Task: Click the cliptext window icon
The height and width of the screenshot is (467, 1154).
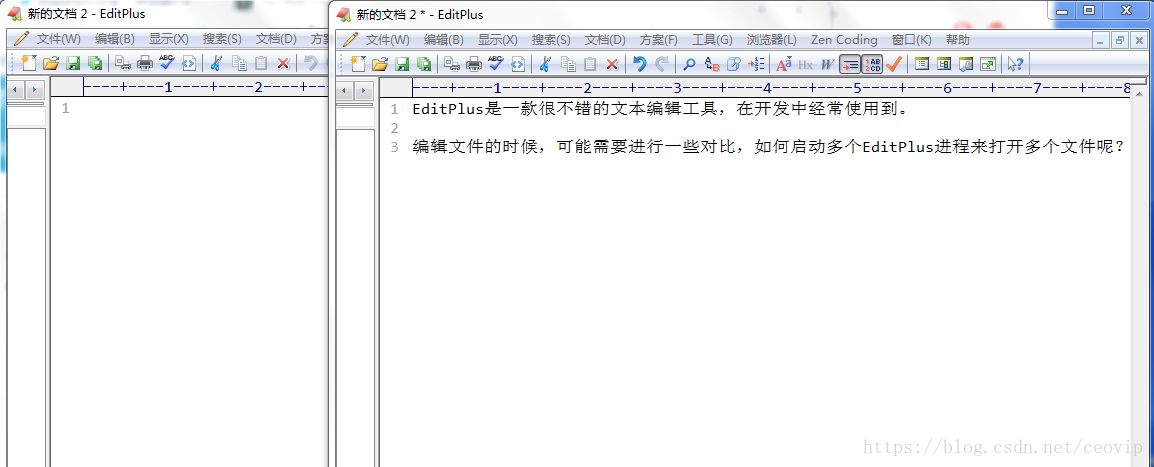Action: (x=944, y=64)
